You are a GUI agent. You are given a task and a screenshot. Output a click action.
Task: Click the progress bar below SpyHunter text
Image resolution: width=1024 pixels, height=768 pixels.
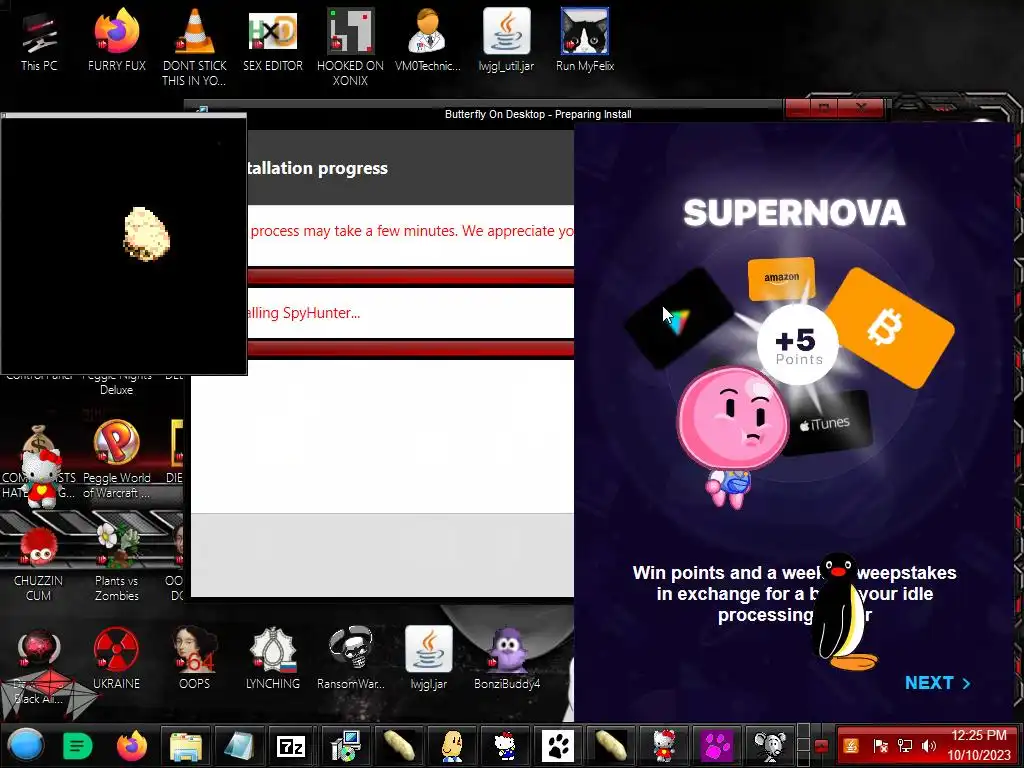[x=410, y=349]
